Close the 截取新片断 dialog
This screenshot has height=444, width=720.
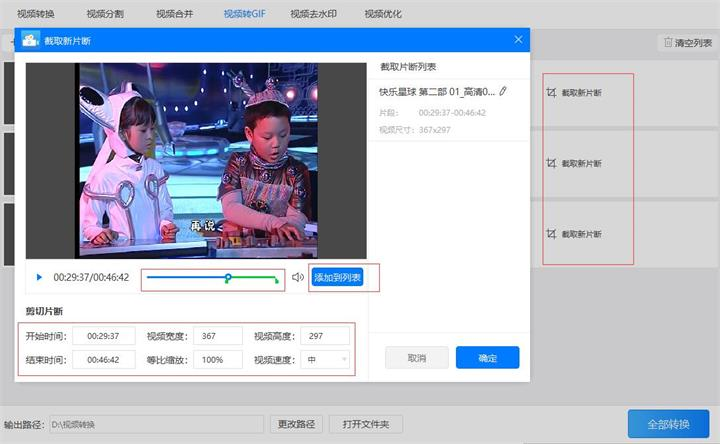(518, 40)
